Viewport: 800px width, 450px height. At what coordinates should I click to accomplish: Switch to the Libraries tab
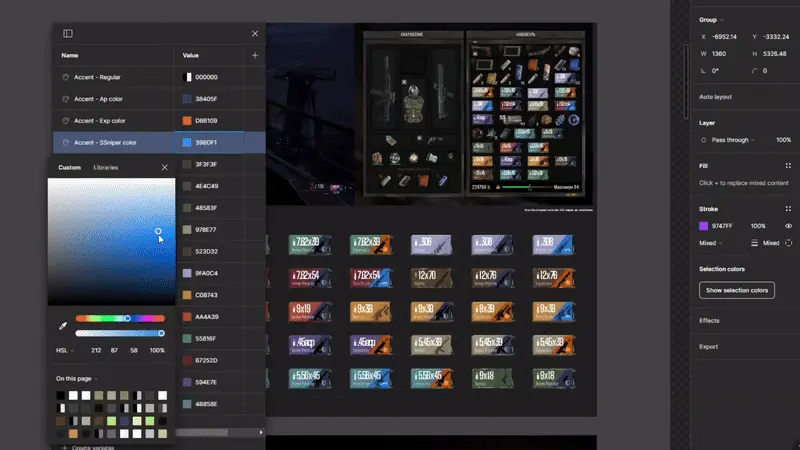click(105, 167)
